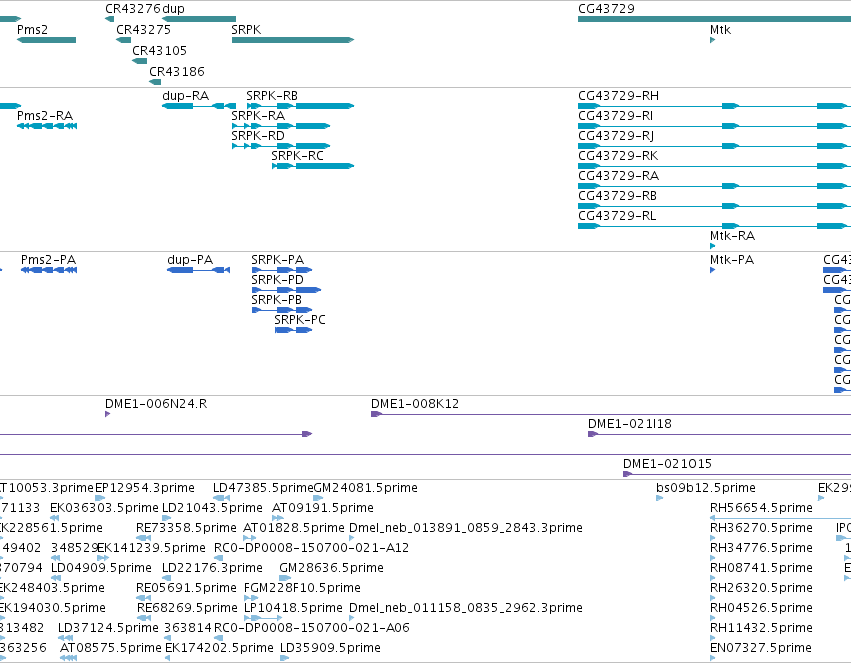Screen dimensions: 851x663
Task: Click the LD35909.5prime EST label
Action: [x=331, y=648]
